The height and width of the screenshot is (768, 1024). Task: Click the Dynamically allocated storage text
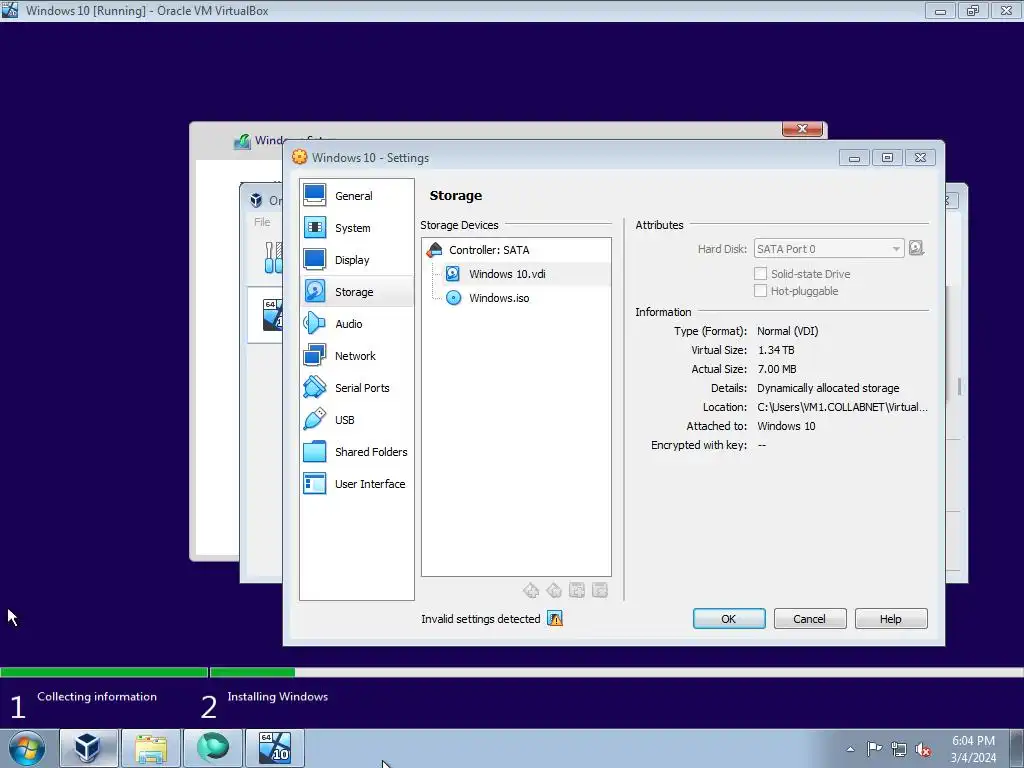click(x=828, y=388)
